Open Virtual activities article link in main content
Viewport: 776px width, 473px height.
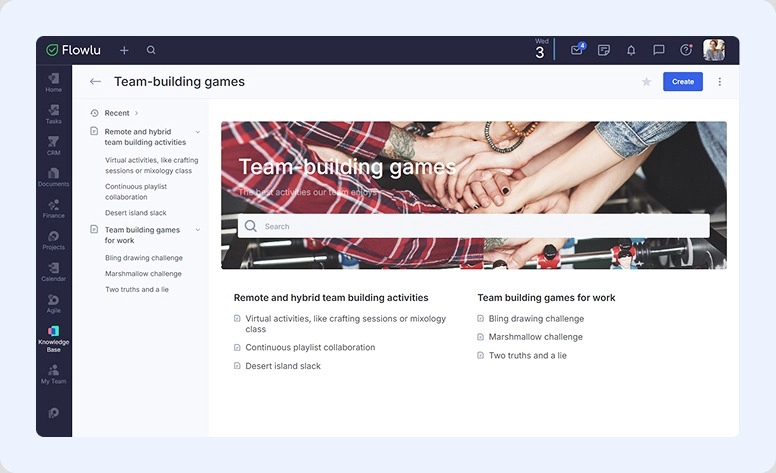(x=345, y=324)
